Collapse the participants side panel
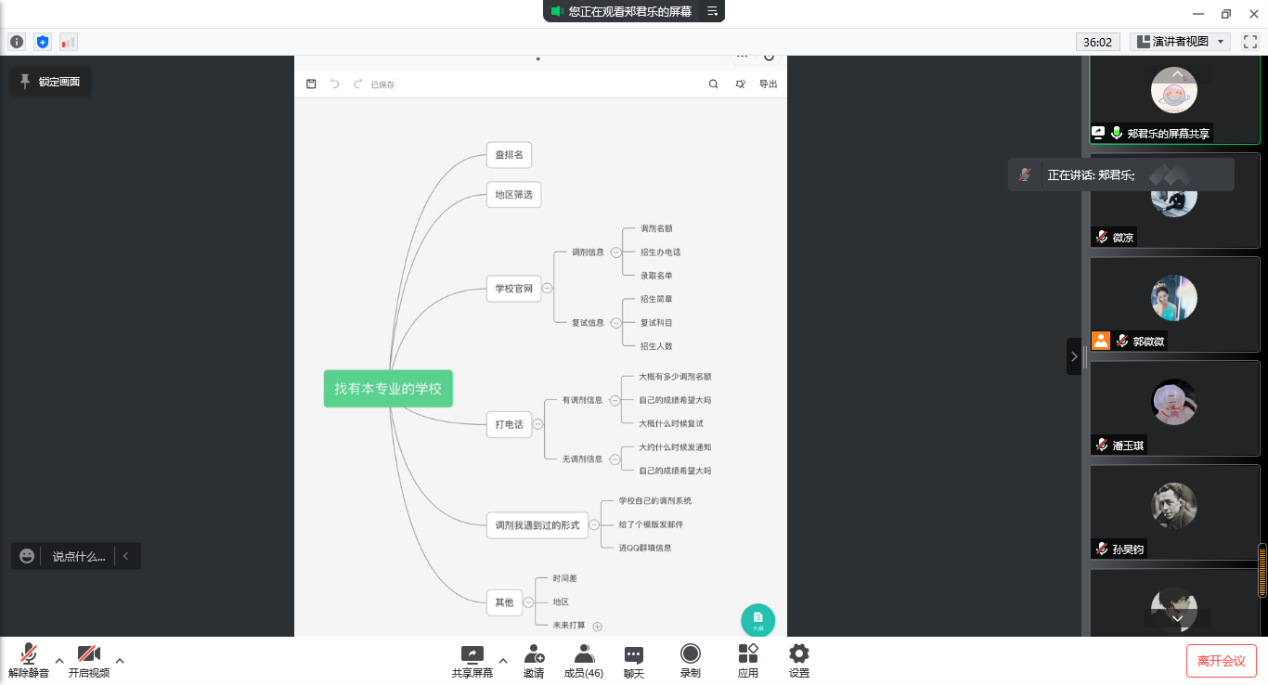 1074,356
